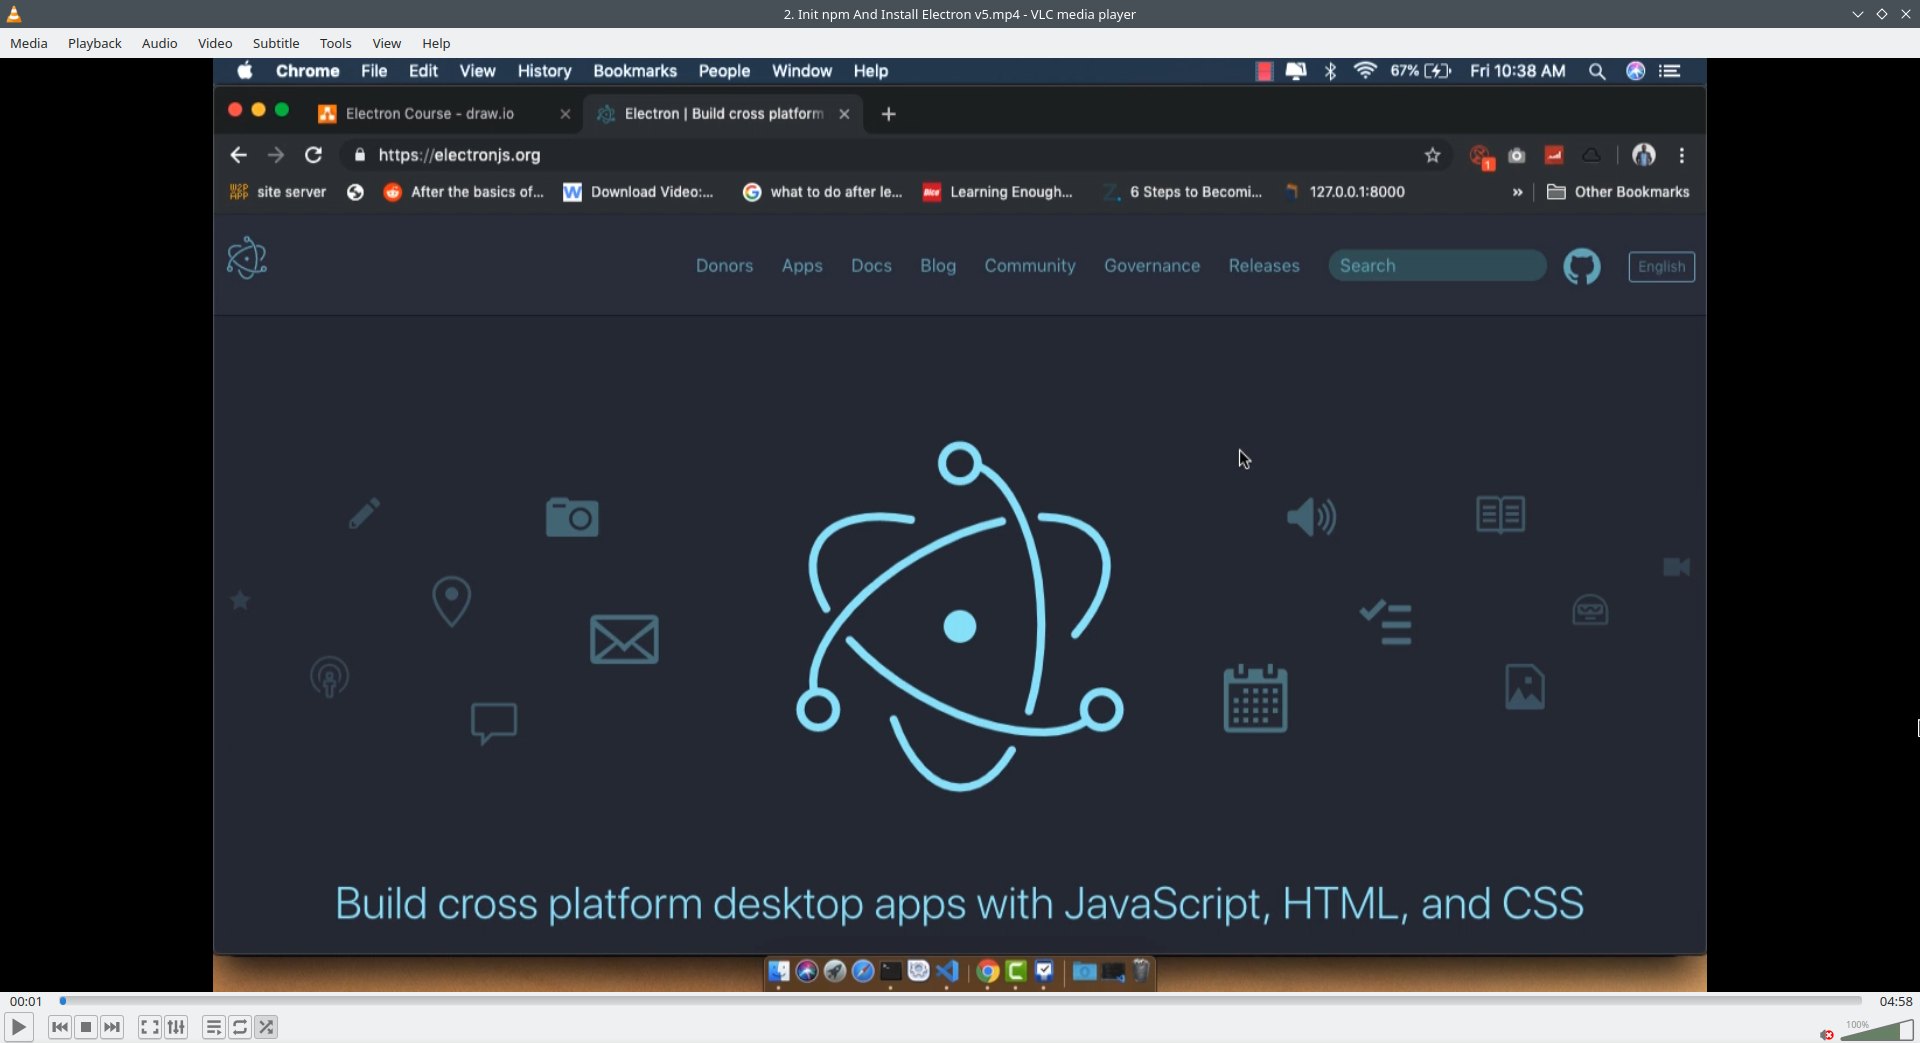The height and width of the screenshot is (1043, 1920).
Task: Open Chrome three-dot menu in video
Action: click(1682, 155)
